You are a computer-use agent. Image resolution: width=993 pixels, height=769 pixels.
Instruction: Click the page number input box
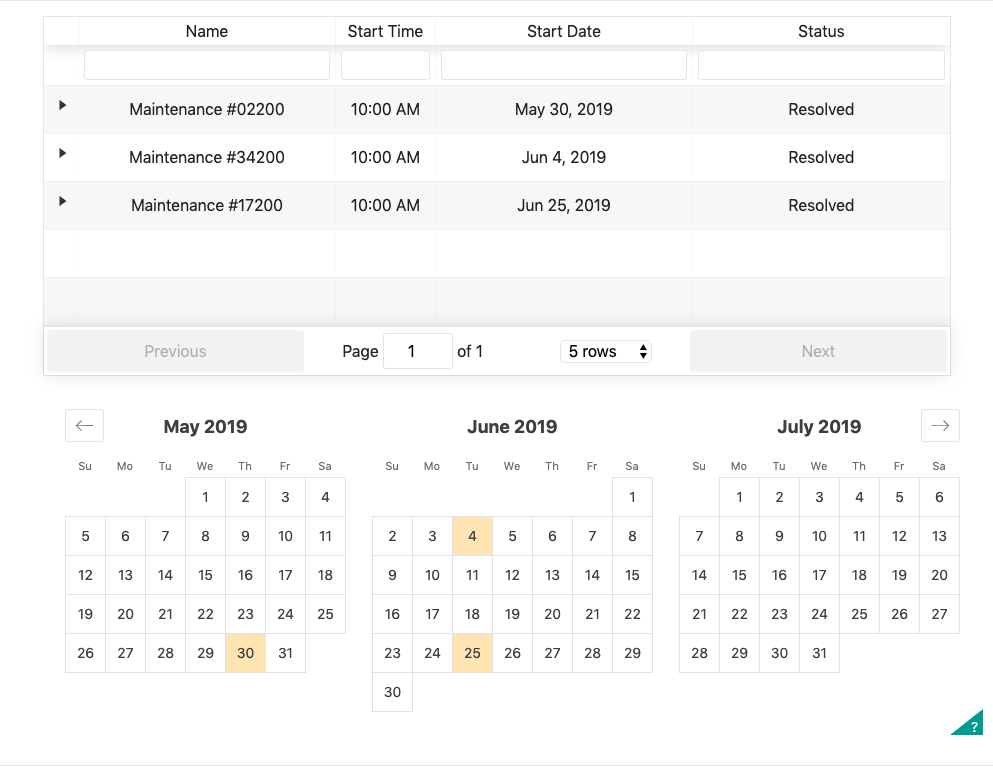[x=417, y=351]
